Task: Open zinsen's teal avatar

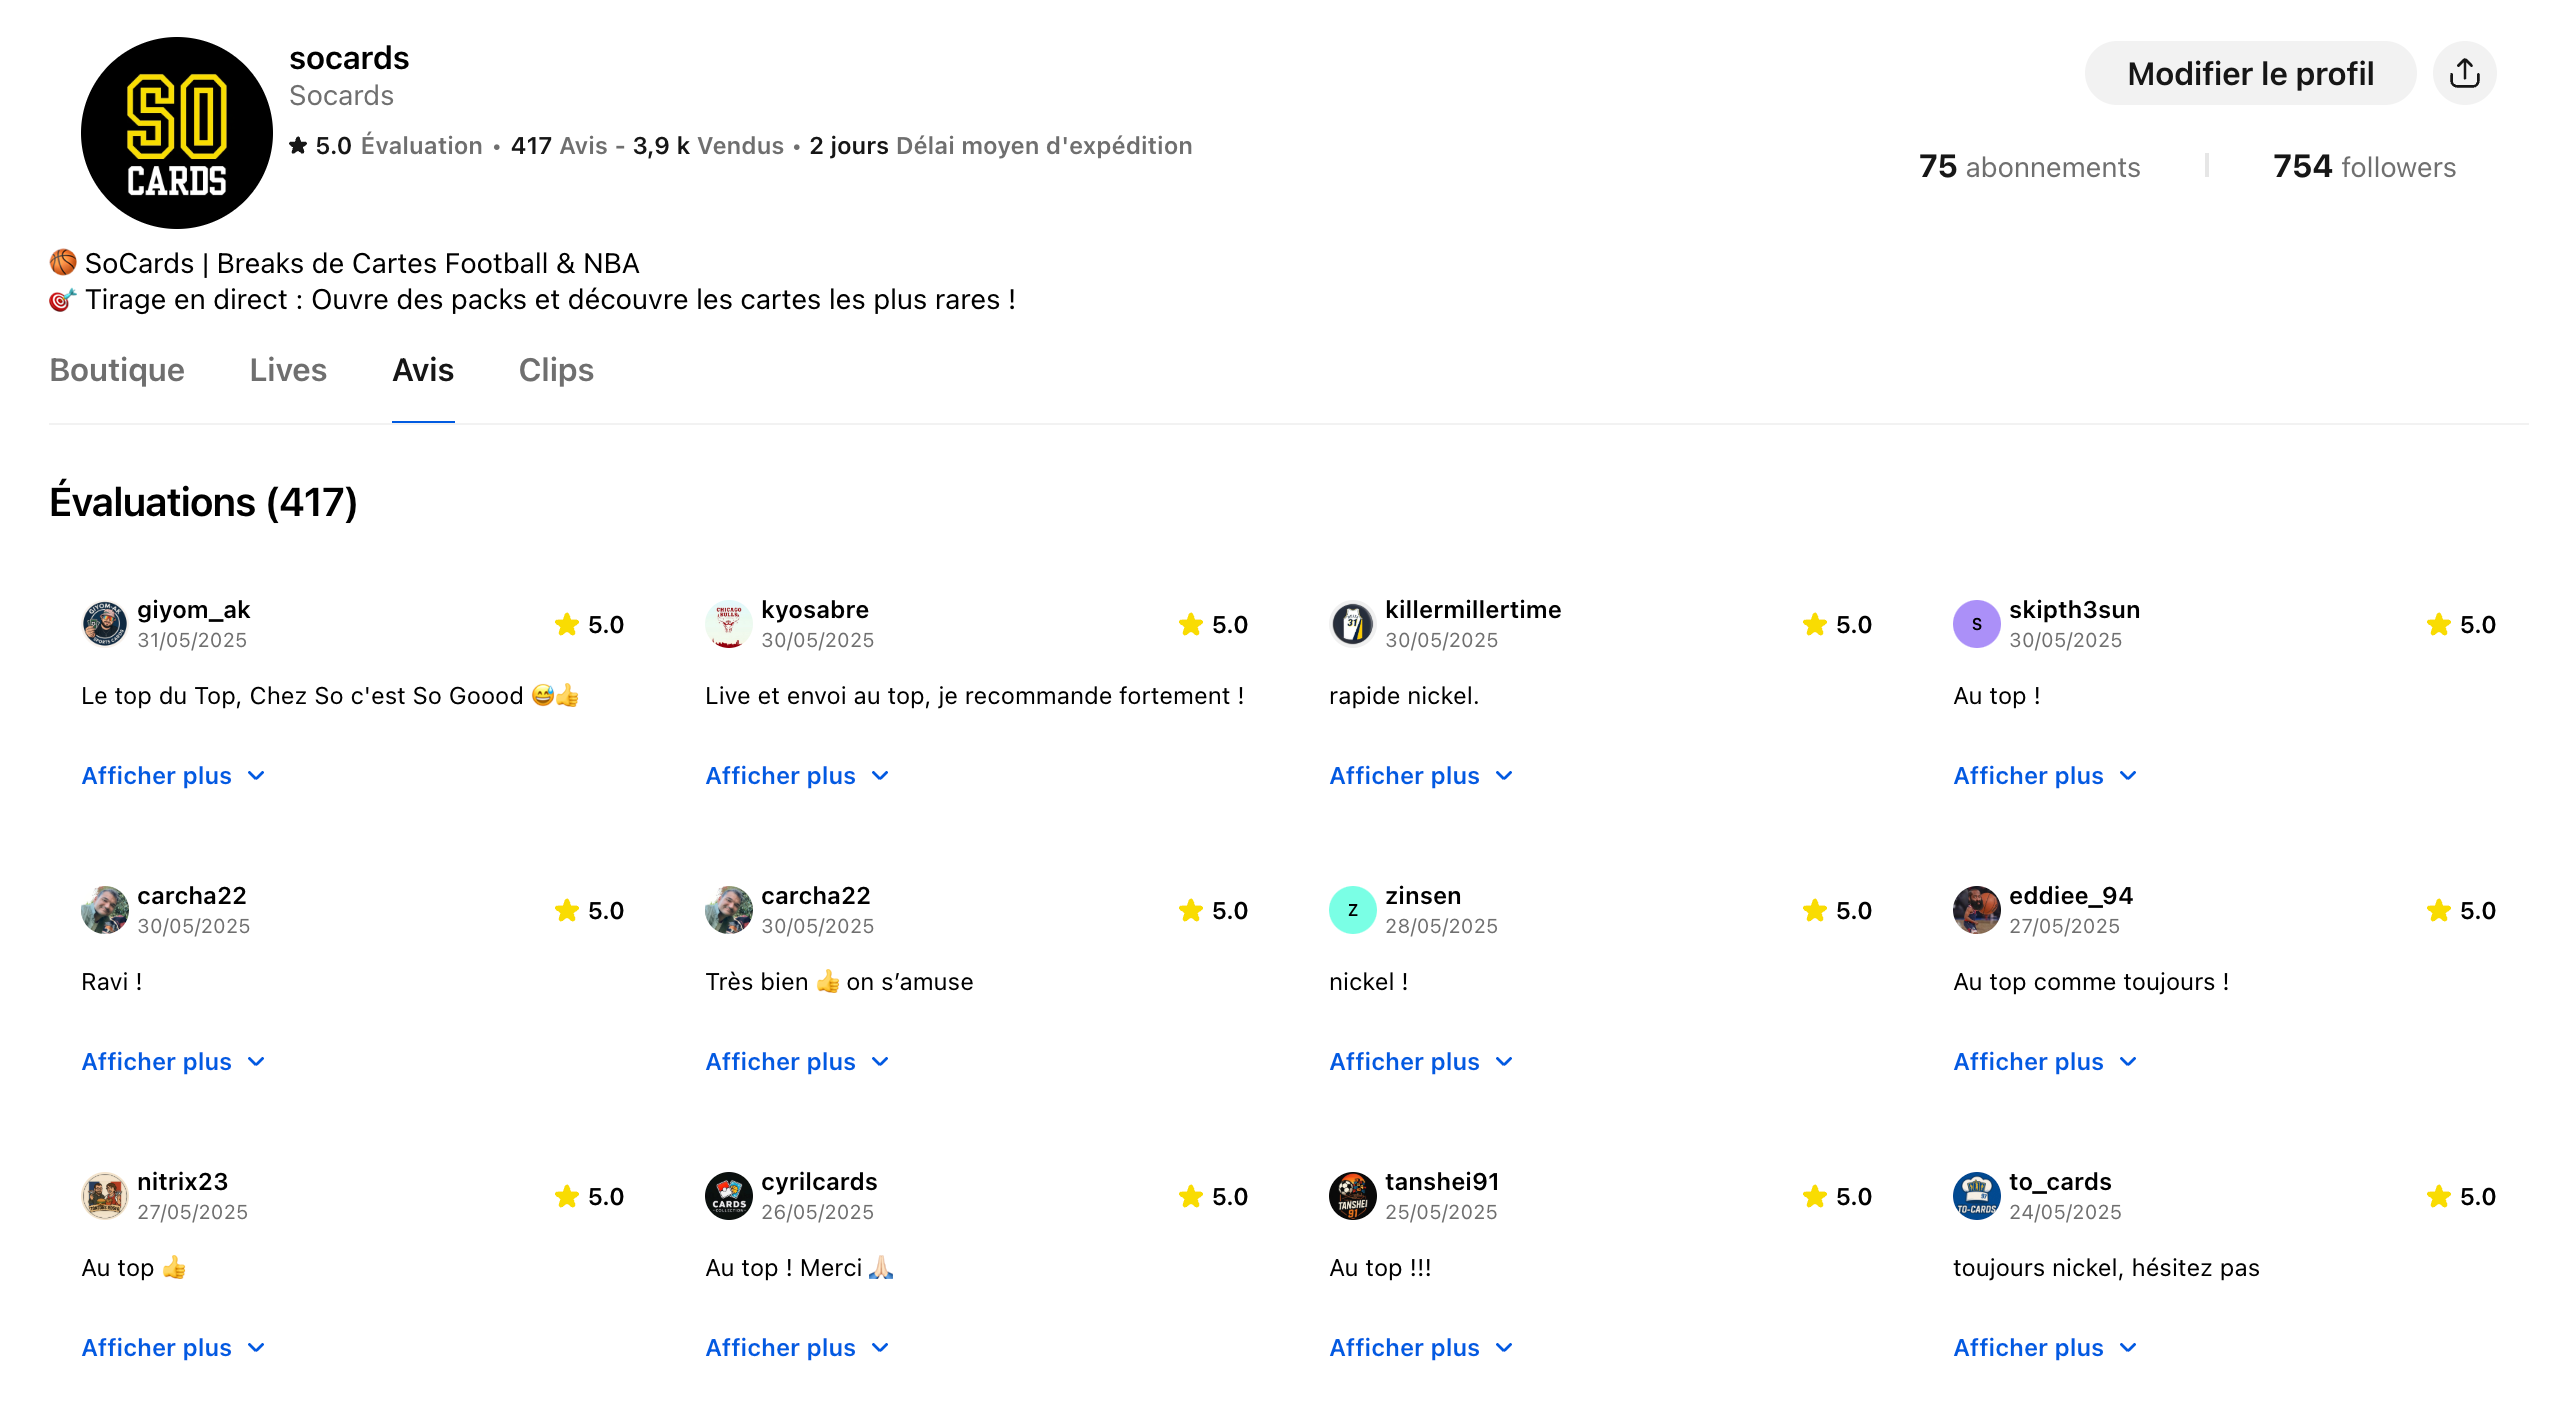Action: [x=1353, y=910]
